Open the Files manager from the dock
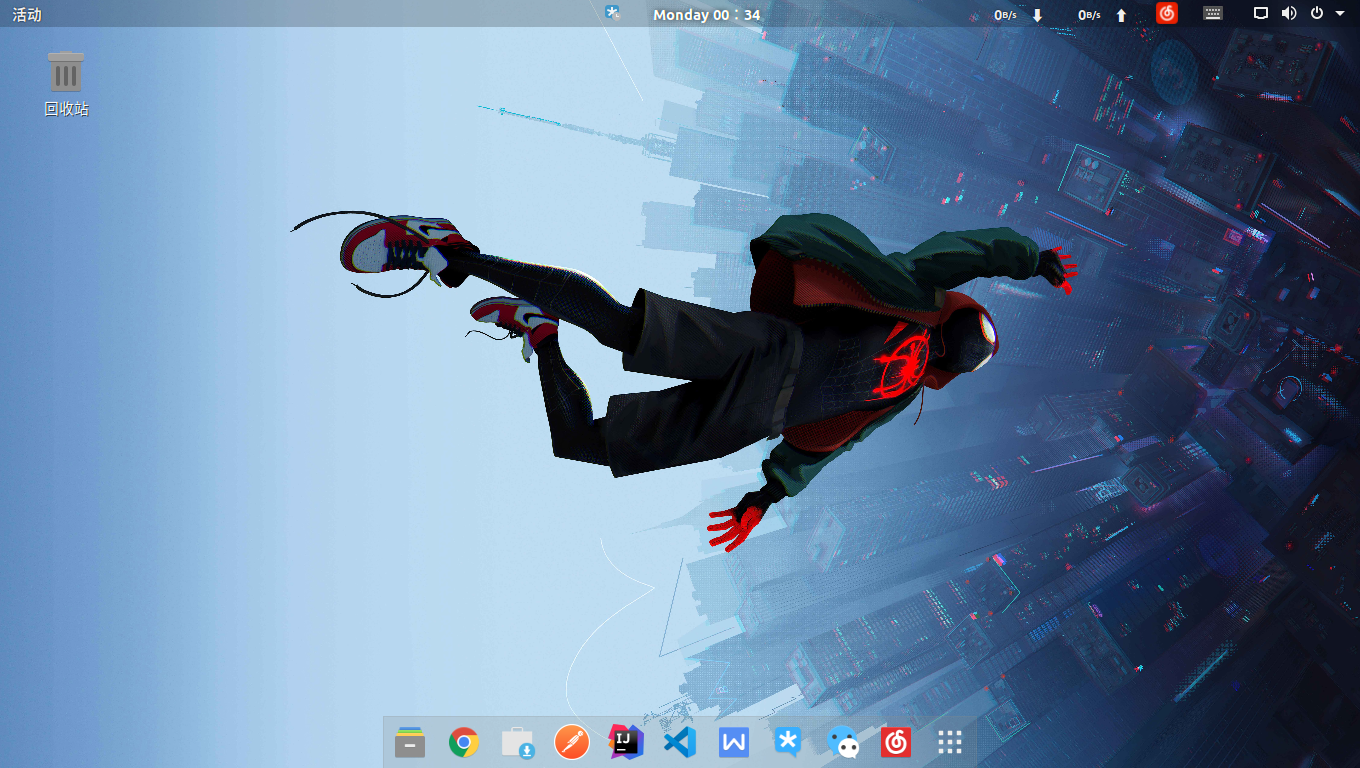 (x=410, y=743)
